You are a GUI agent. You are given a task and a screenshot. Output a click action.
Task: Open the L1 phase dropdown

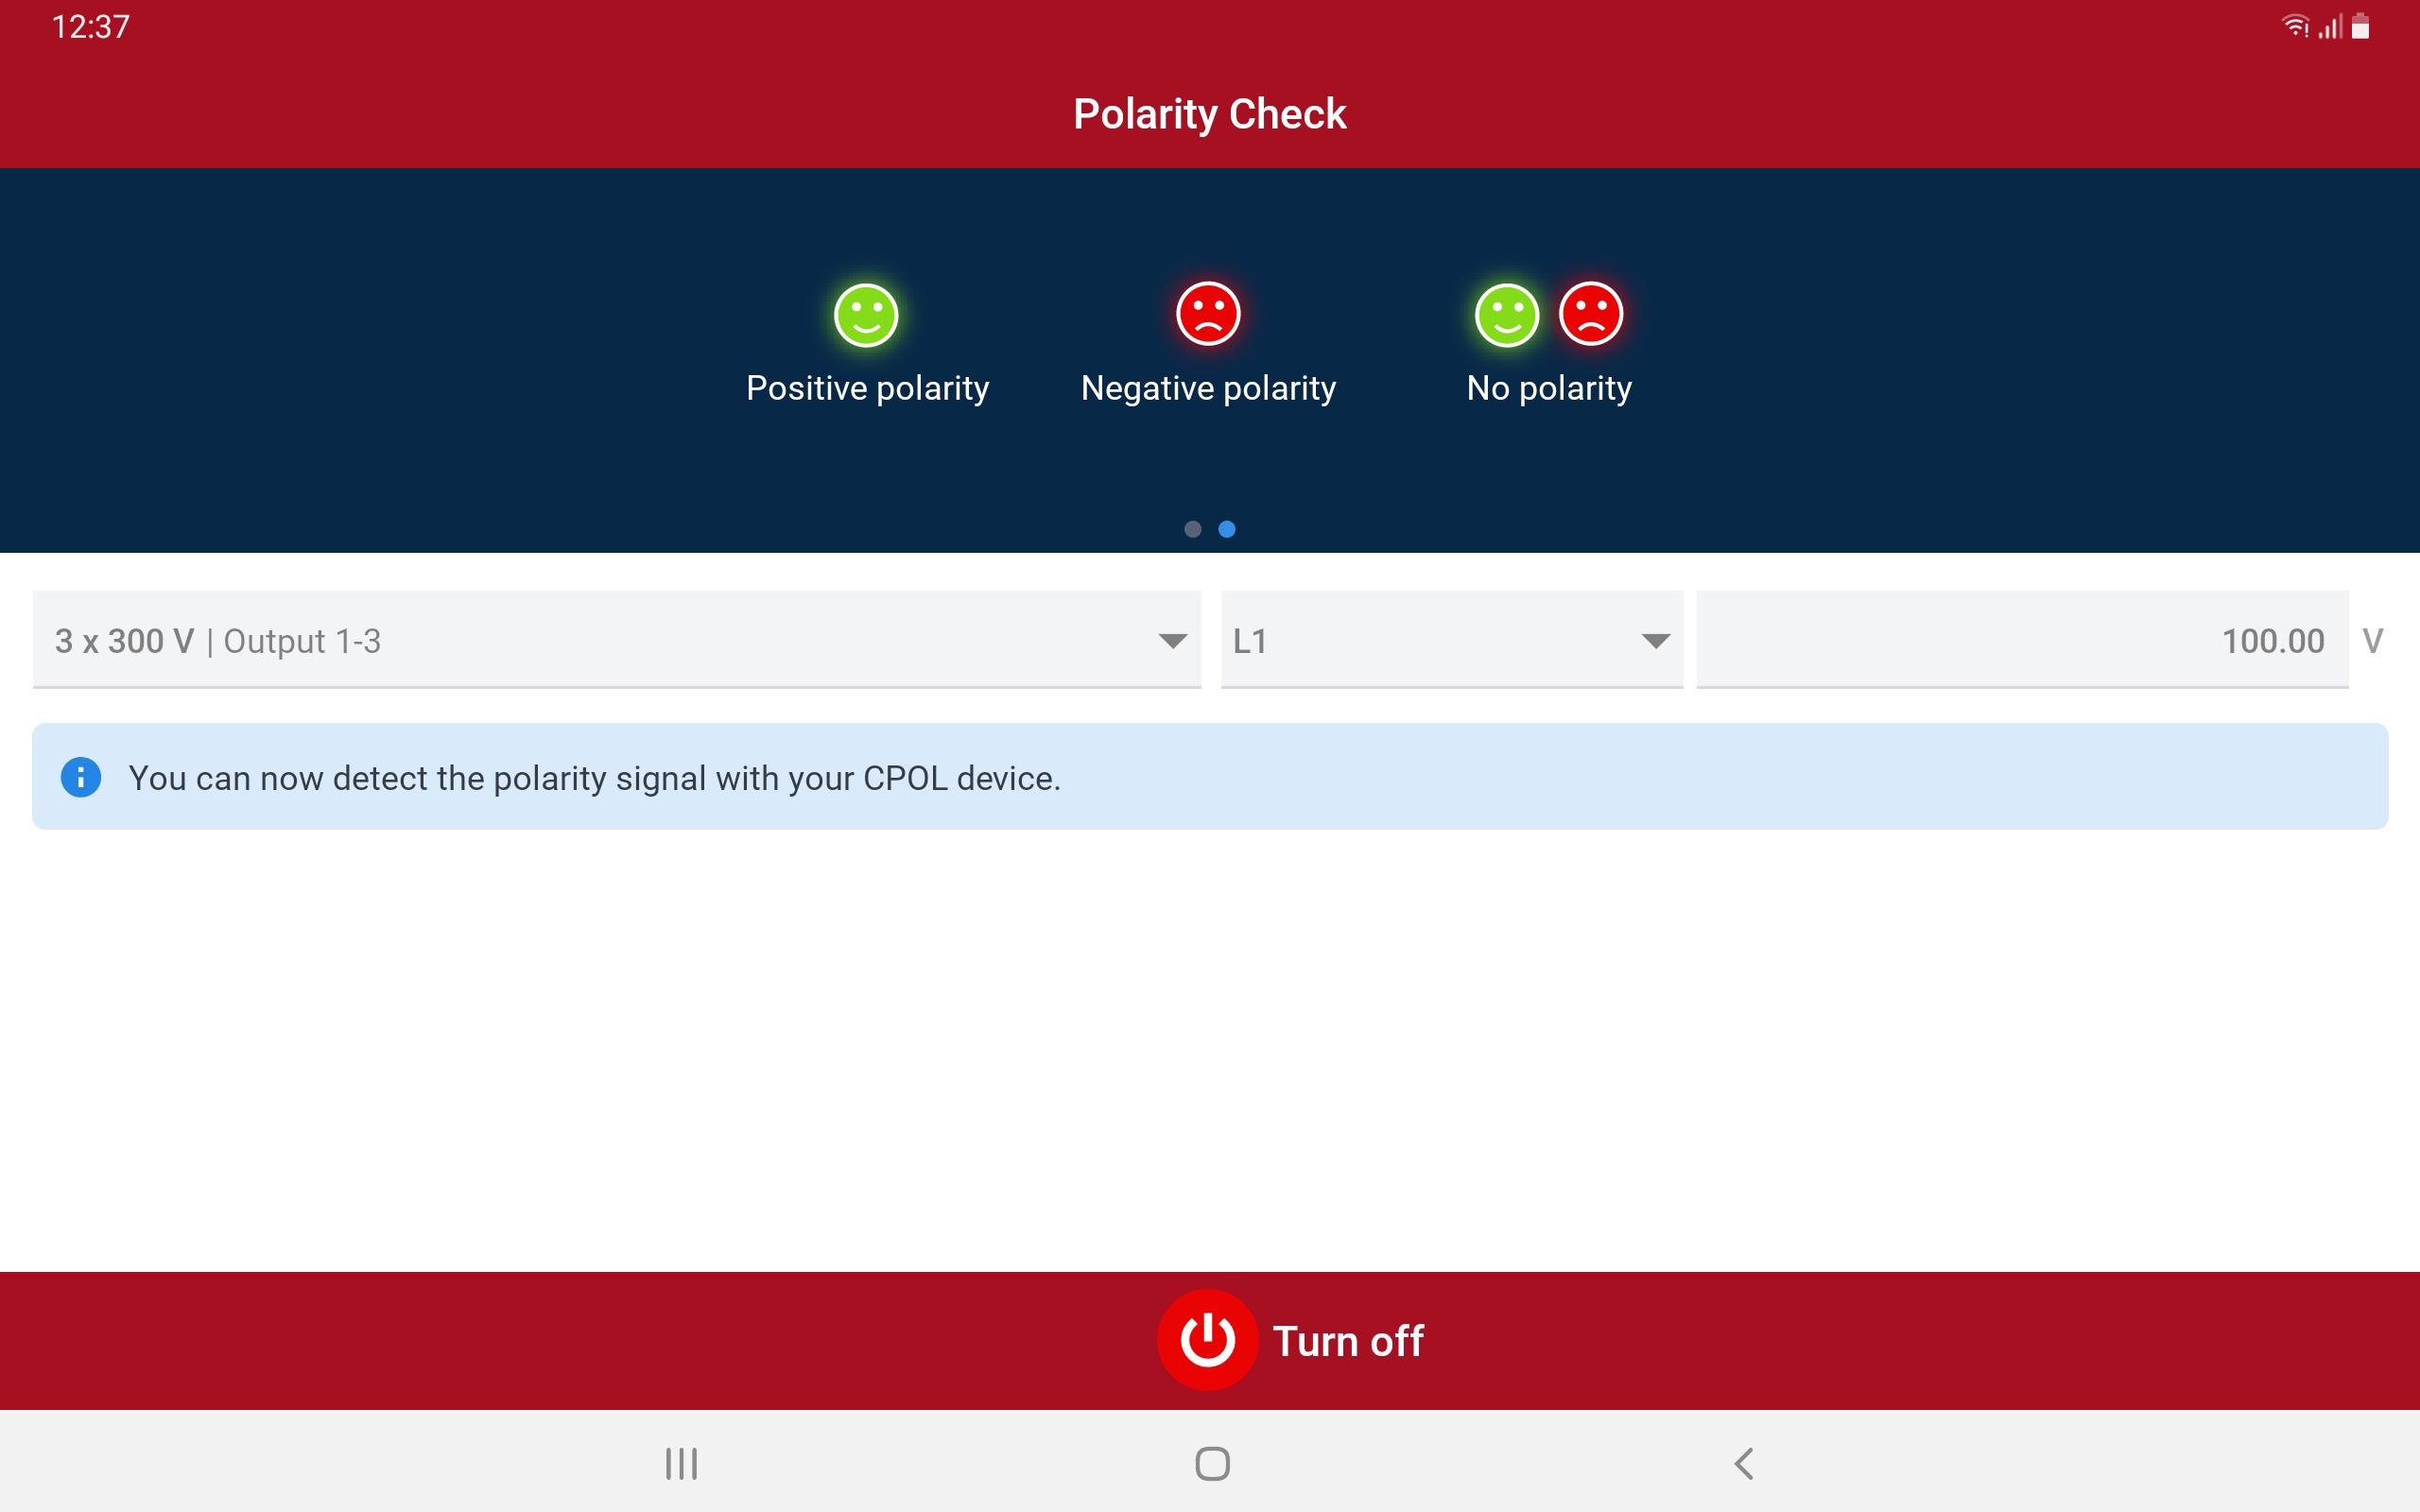point(1451,640)
